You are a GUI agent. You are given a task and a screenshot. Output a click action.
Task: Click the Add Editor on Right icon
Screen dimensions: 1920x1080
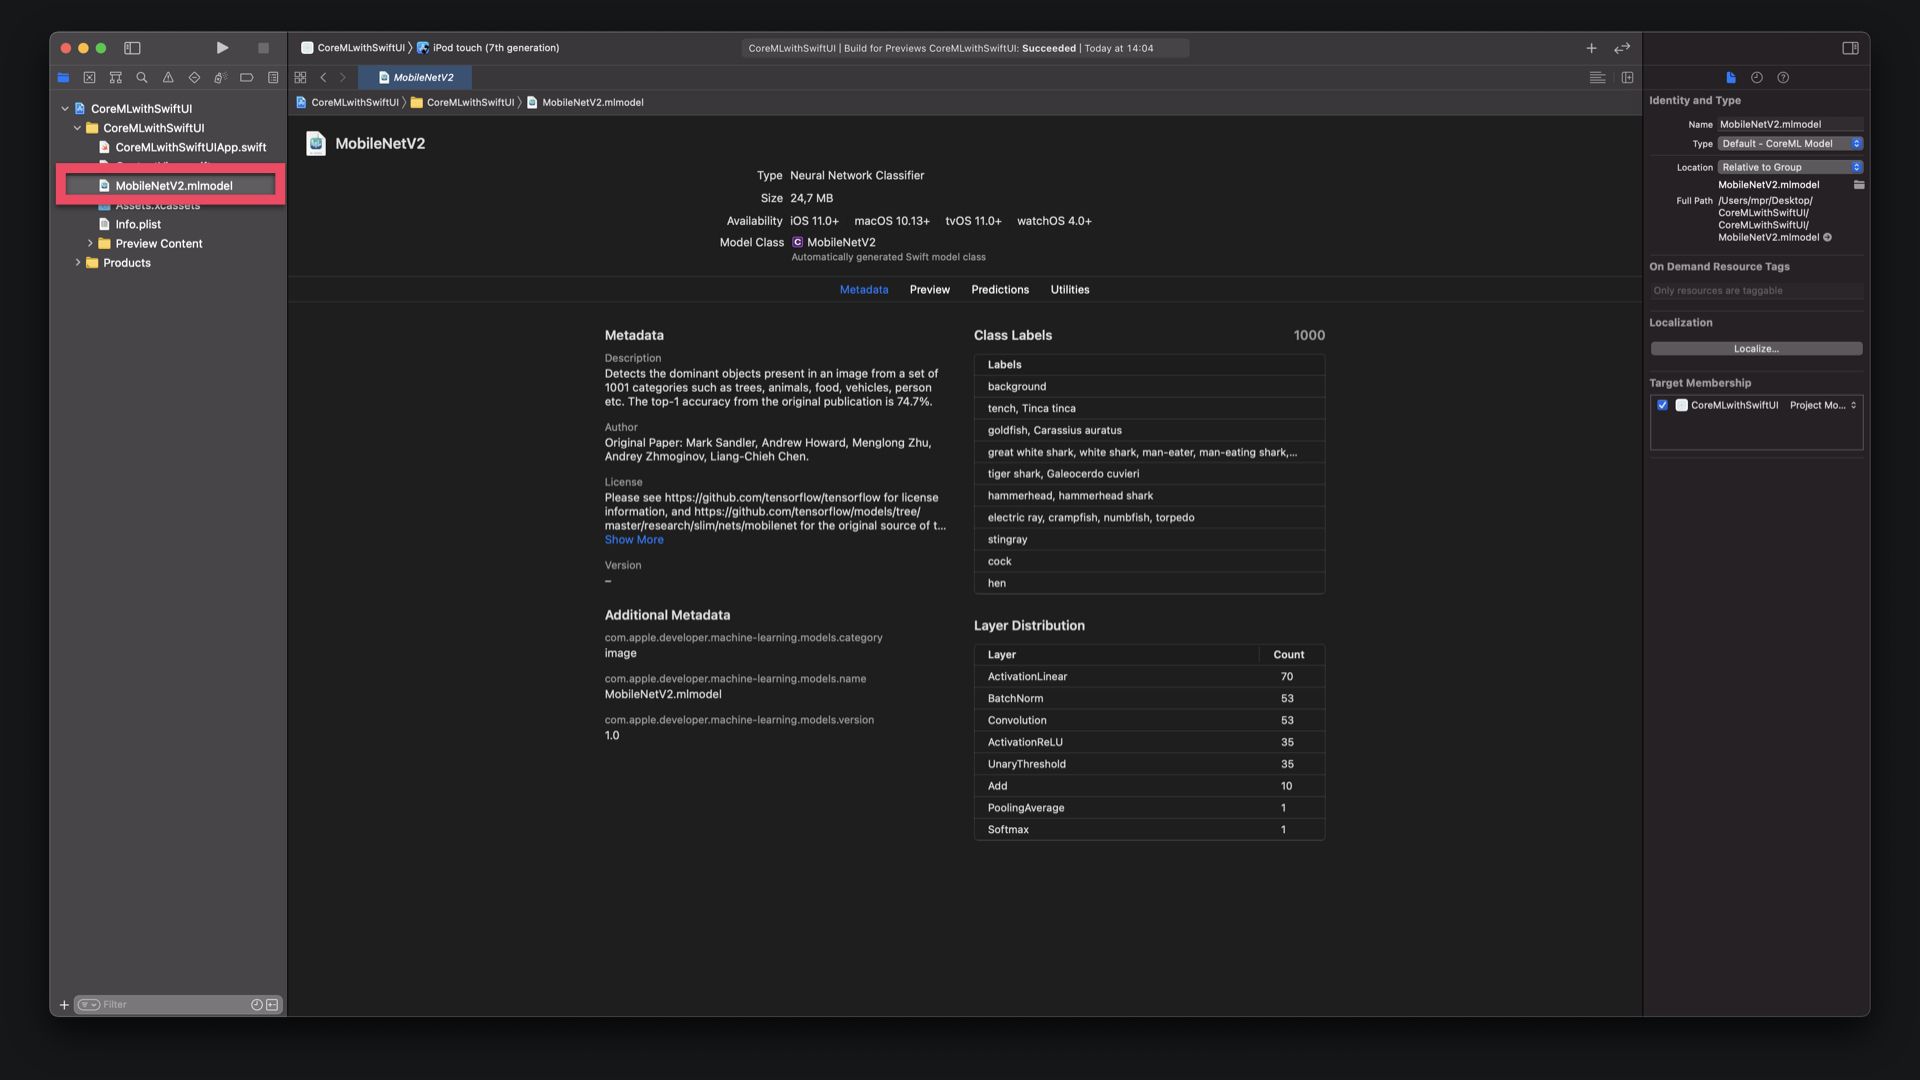point(1627,77)
